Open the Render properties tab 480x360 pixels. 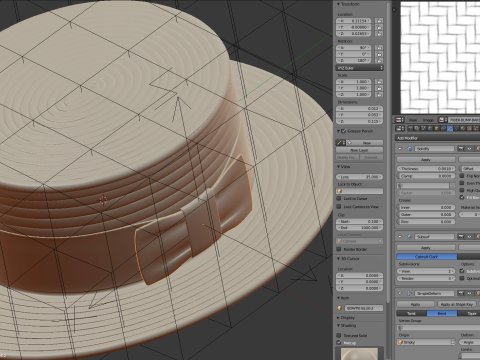(x=411, y=128)
